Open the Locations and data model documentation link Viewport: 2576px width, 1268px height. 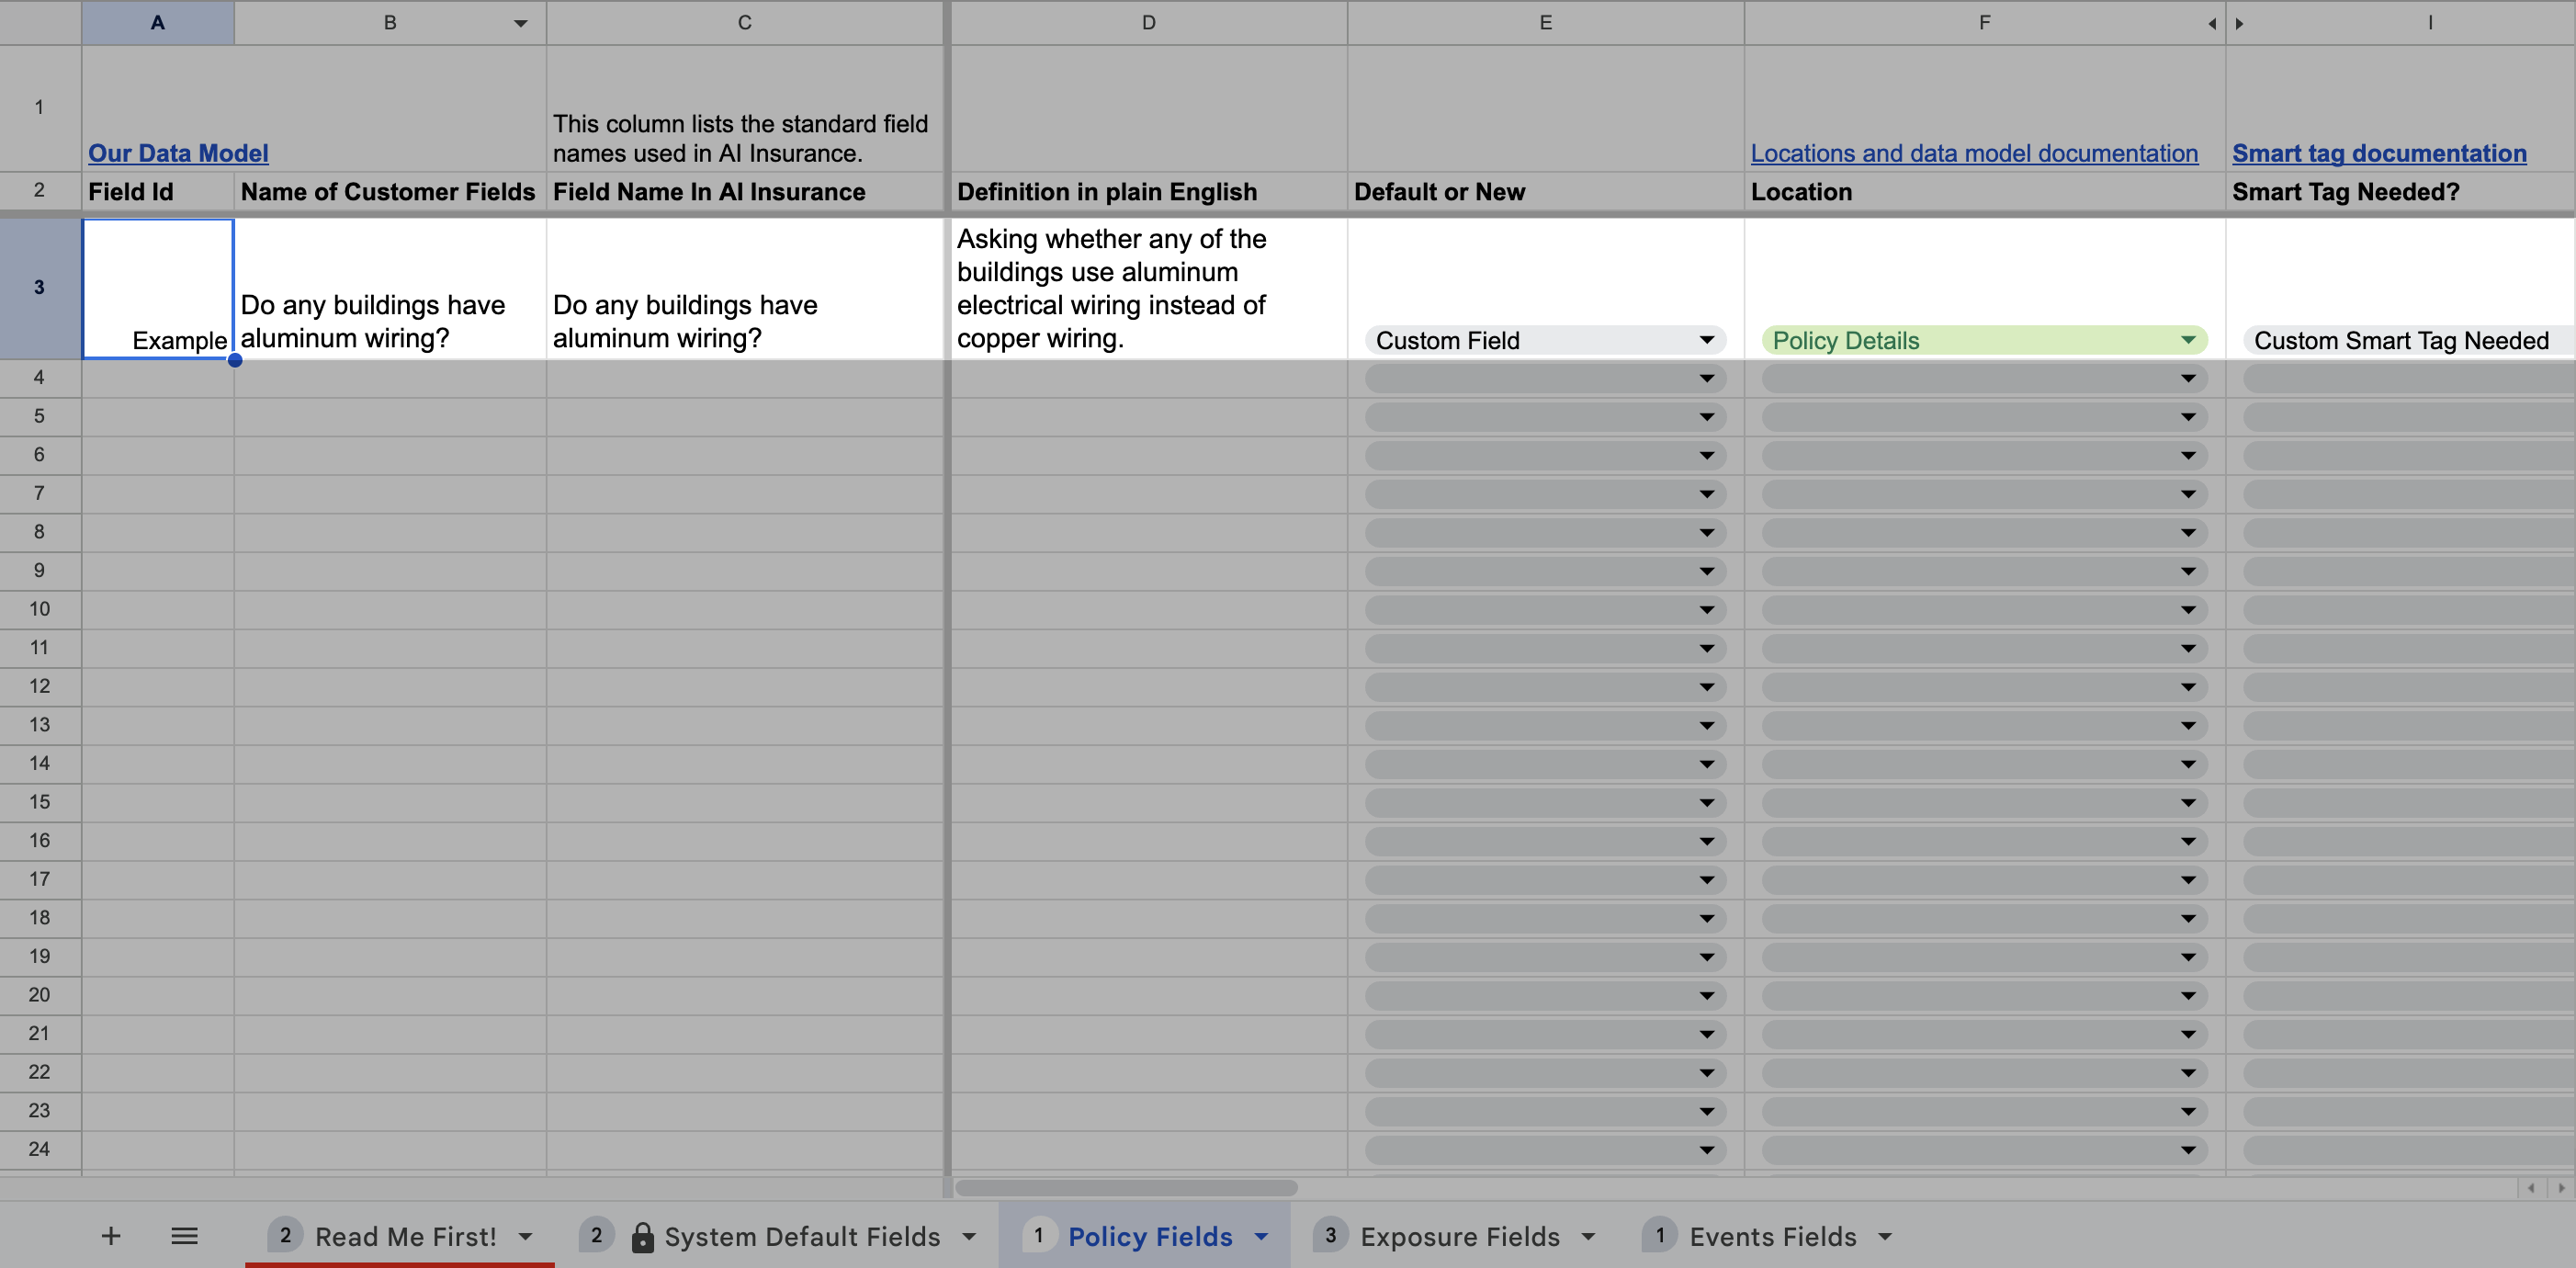pos(1973,152)
